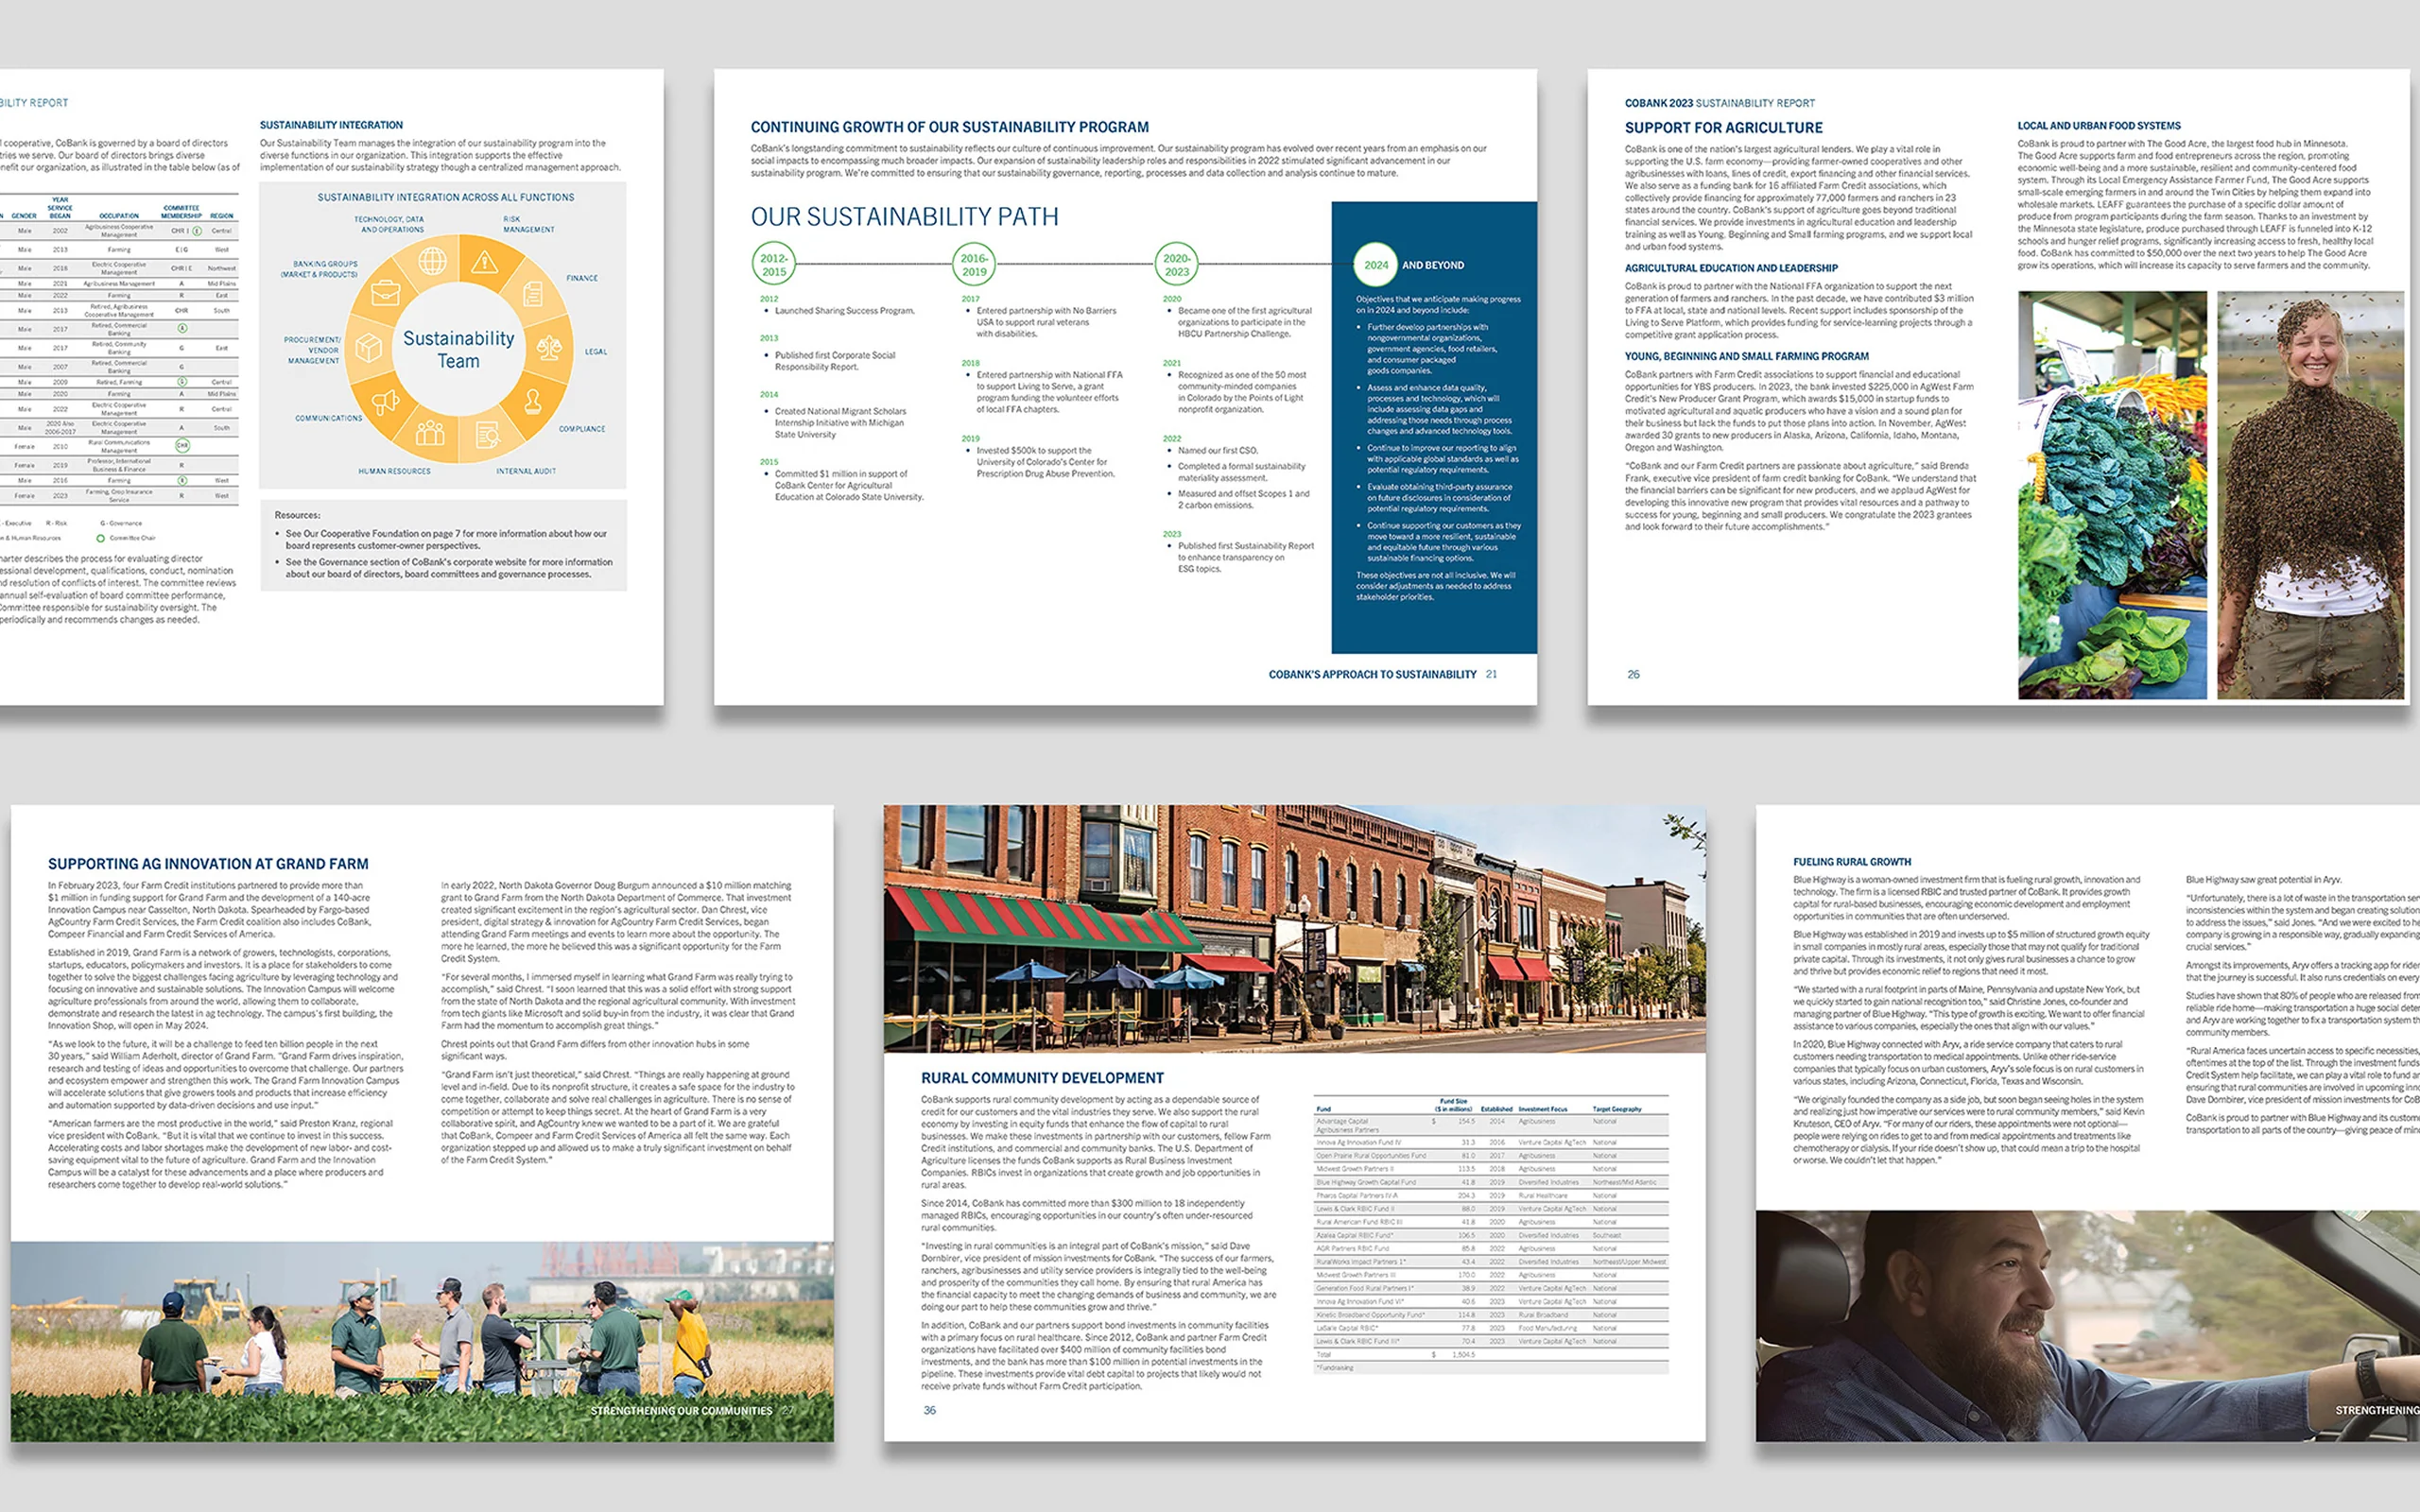Viewport: 2420px width, 1512px height.
Task: Click the scales of justice Legal icon
Action: pos(549,348)
